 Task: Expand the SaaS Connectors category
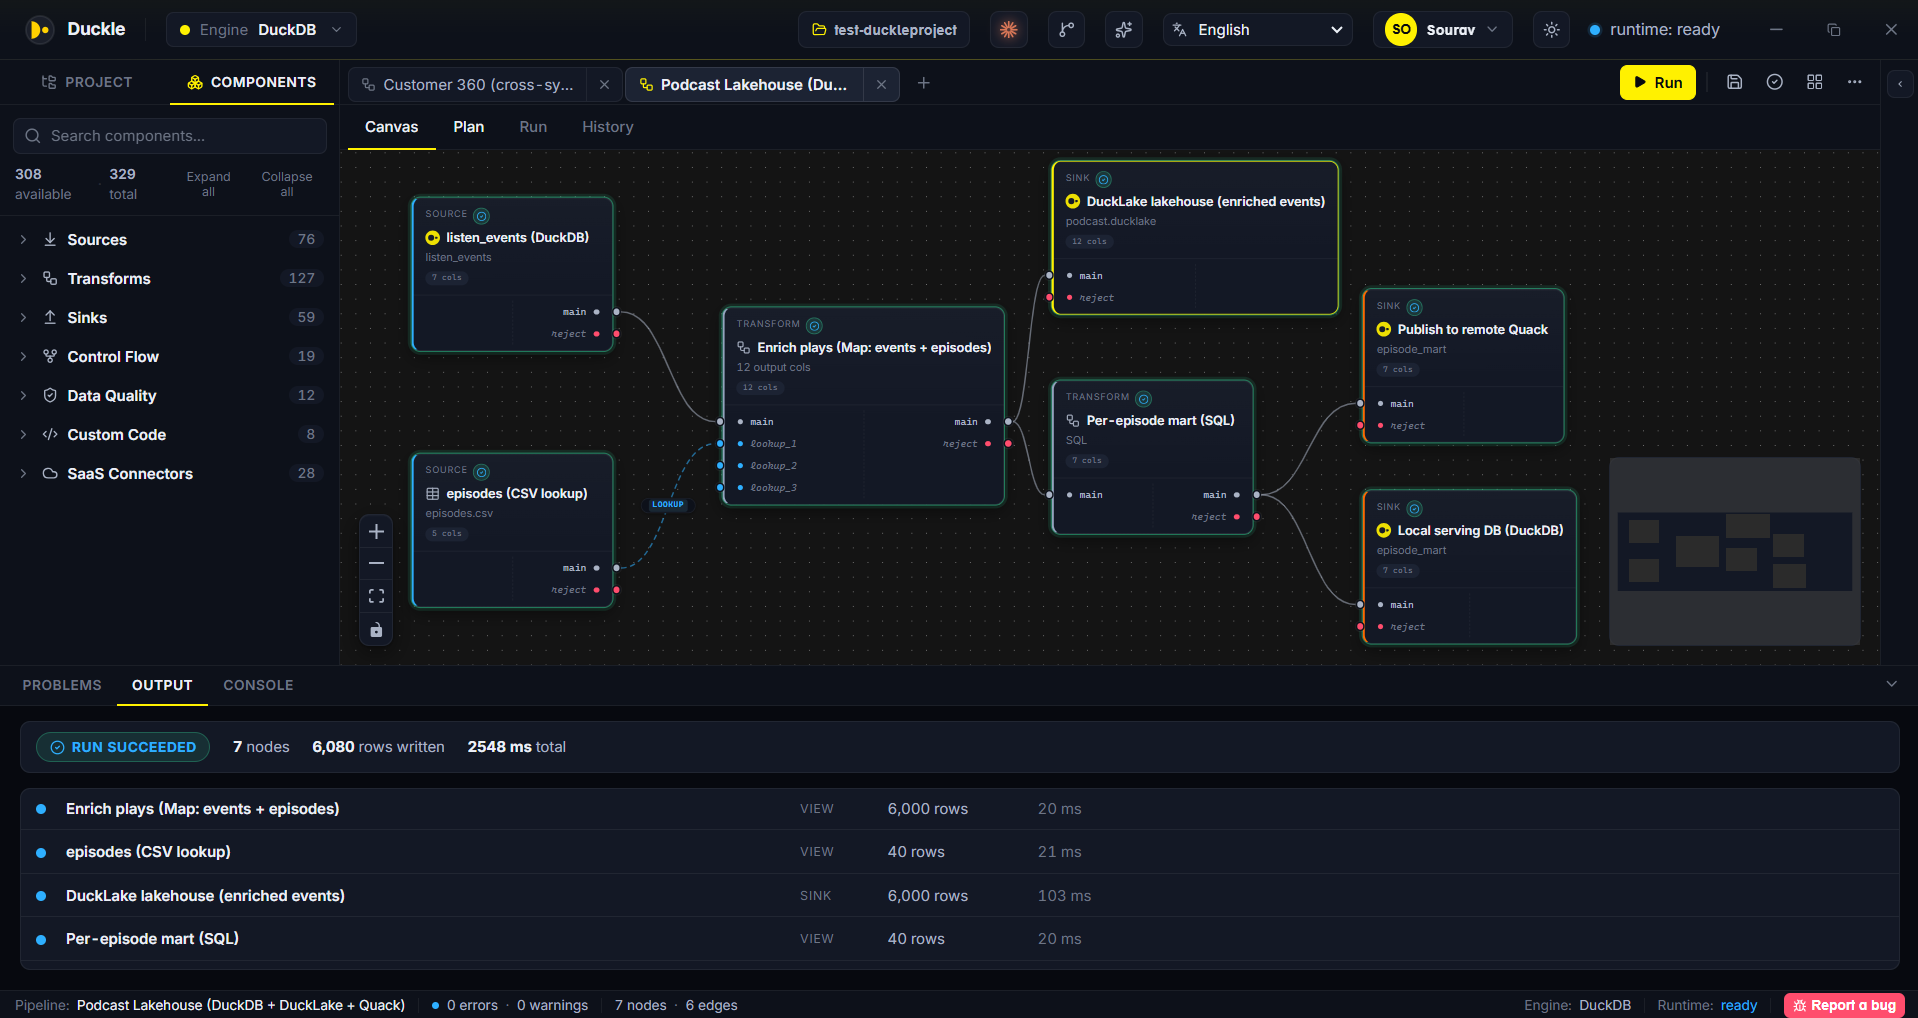point(170,474)
